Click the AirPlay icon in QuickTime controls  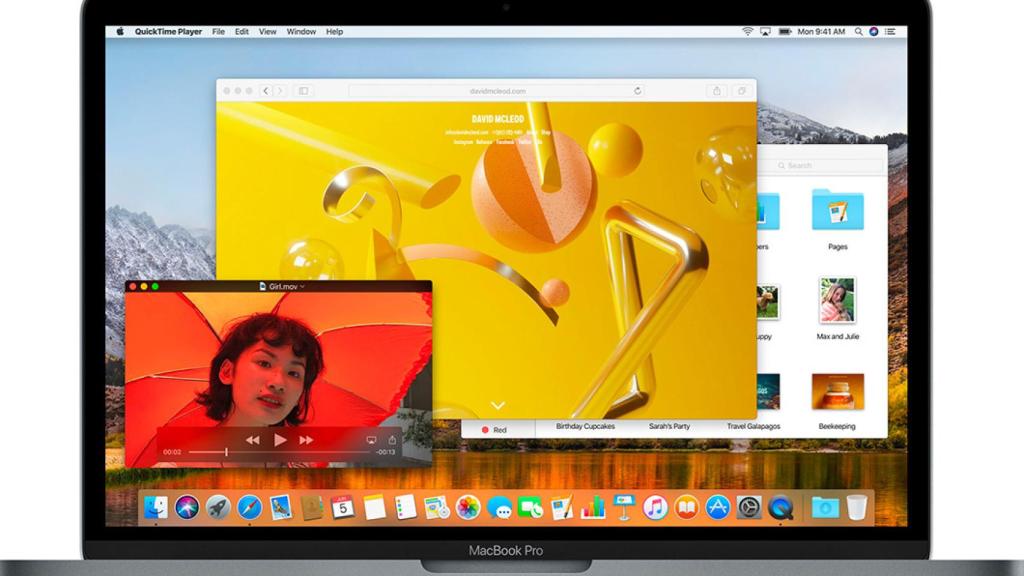(370, 440)
